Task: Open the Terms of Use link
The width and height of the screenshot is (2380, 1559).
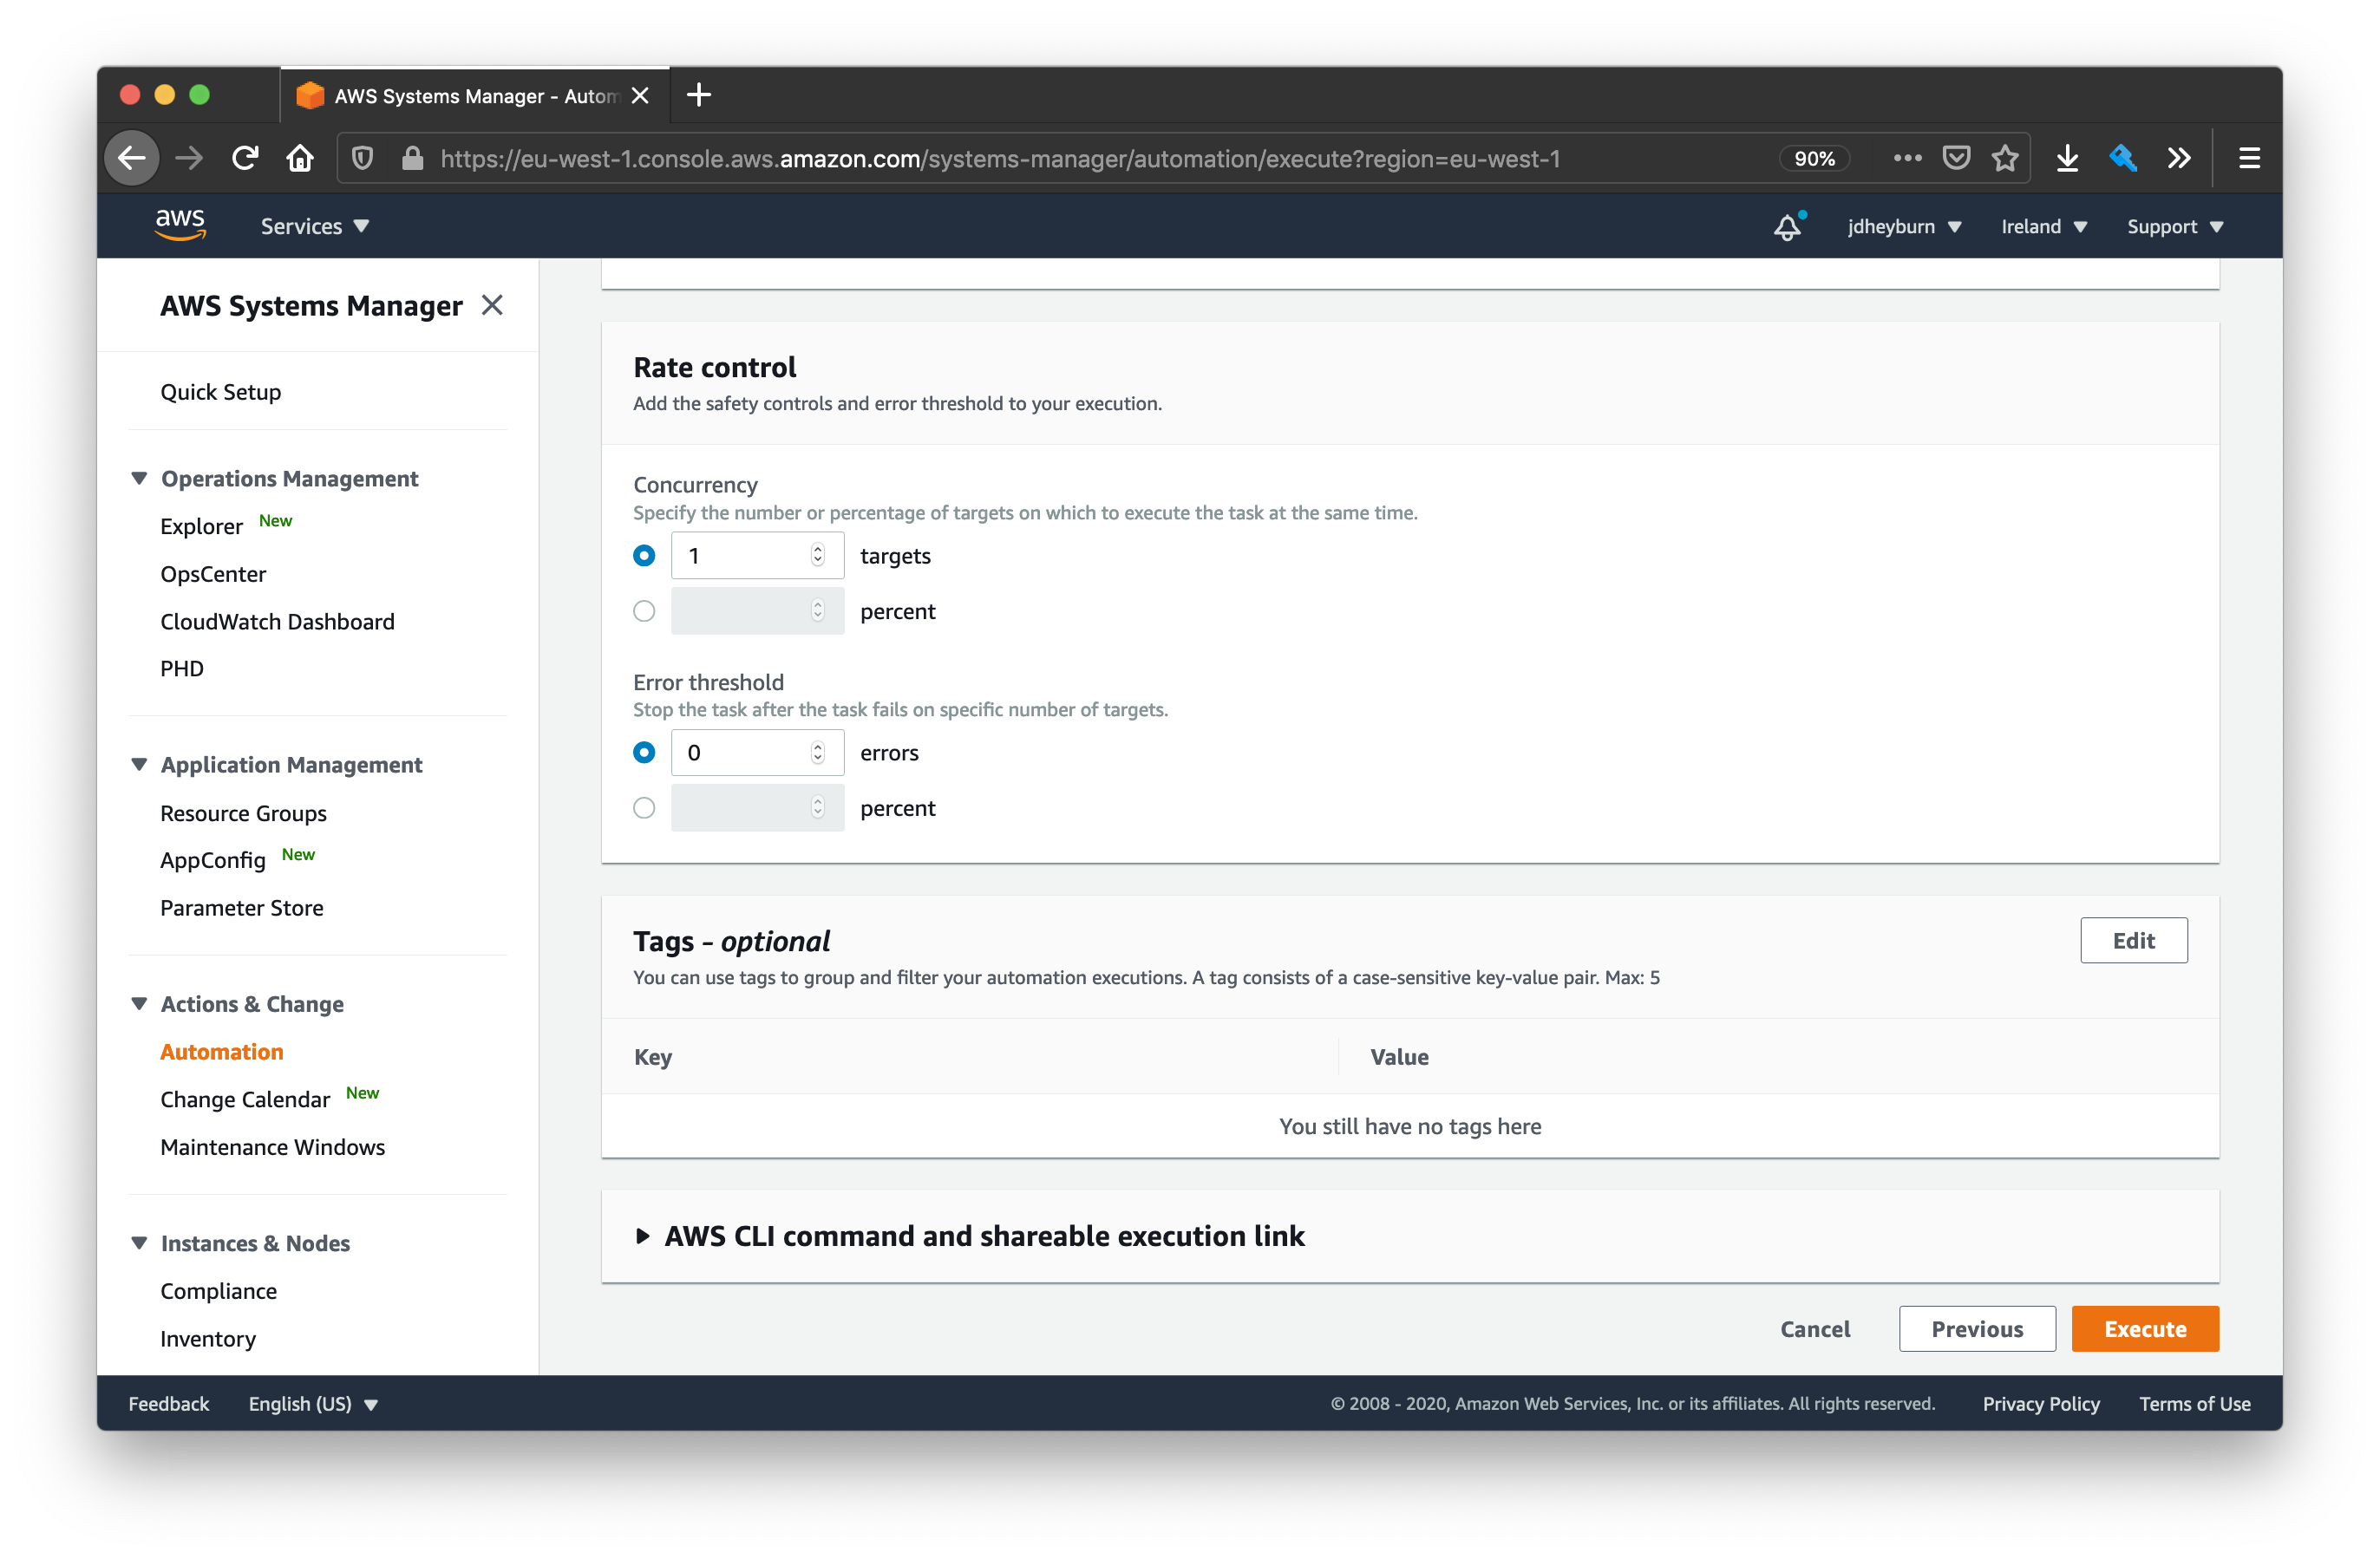Action: pyautogui.click(x=2195, y=1403)
